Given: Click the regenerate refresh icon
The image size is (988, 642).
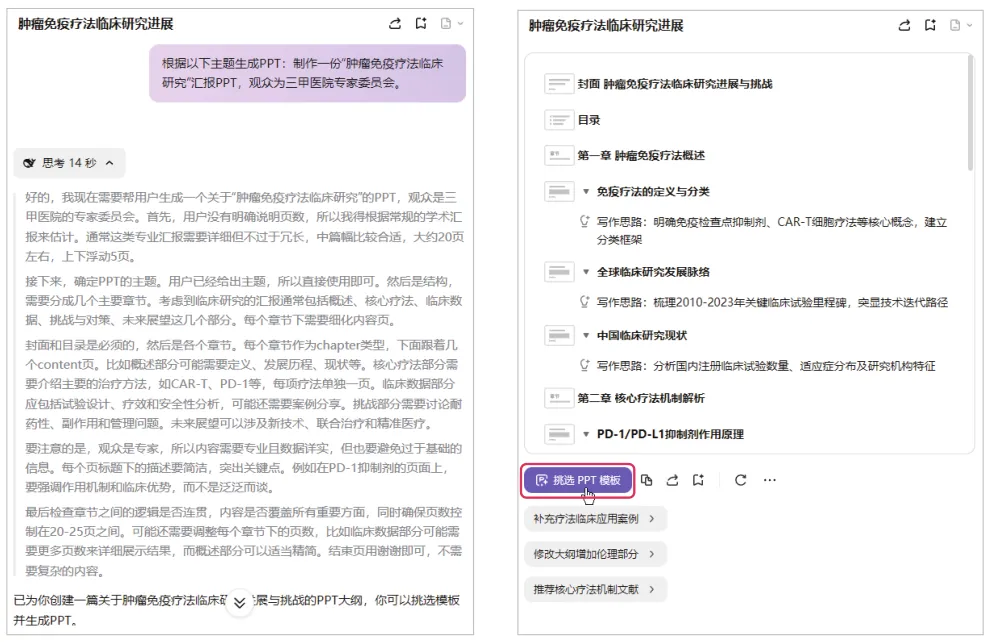Looking at the screenshot, I should (x=740, y=480).
